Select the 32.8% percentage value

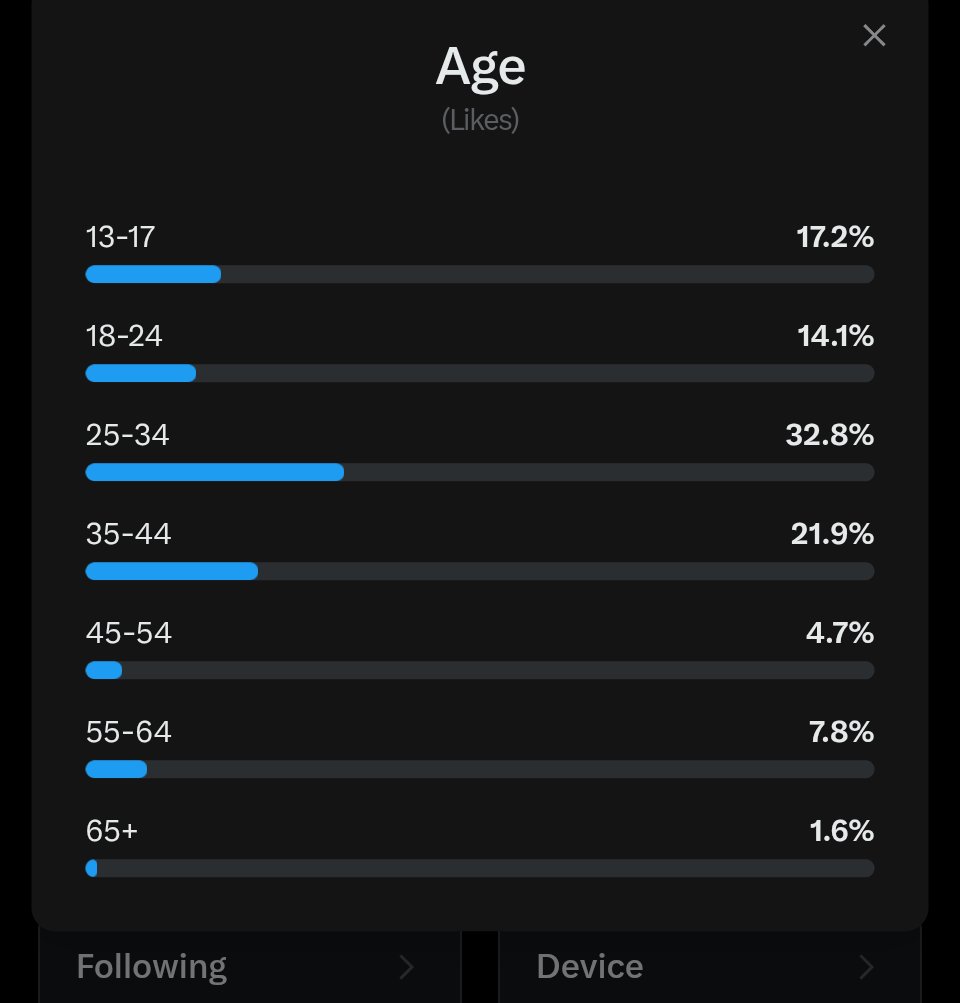pos(830,435)
